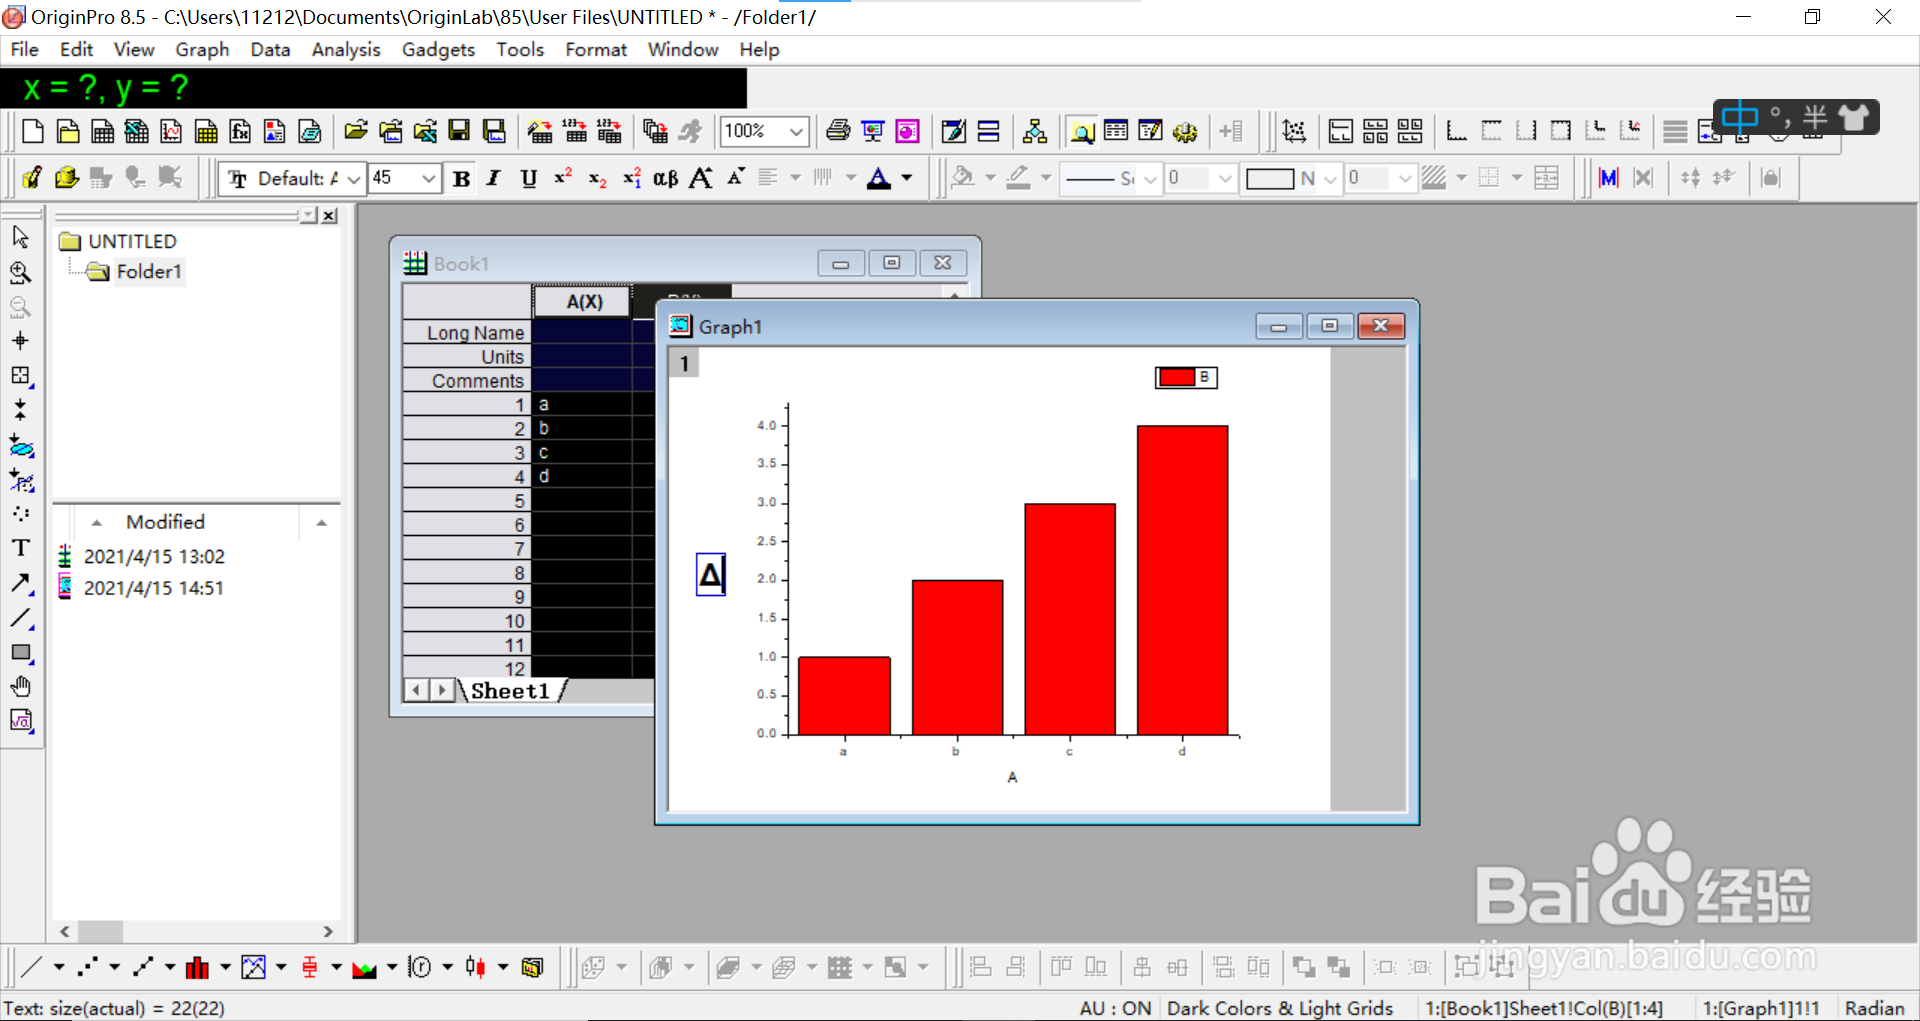This screenshot has width=1920, height=1021.
Task: Select the Text tool
Action: [20, 548]
